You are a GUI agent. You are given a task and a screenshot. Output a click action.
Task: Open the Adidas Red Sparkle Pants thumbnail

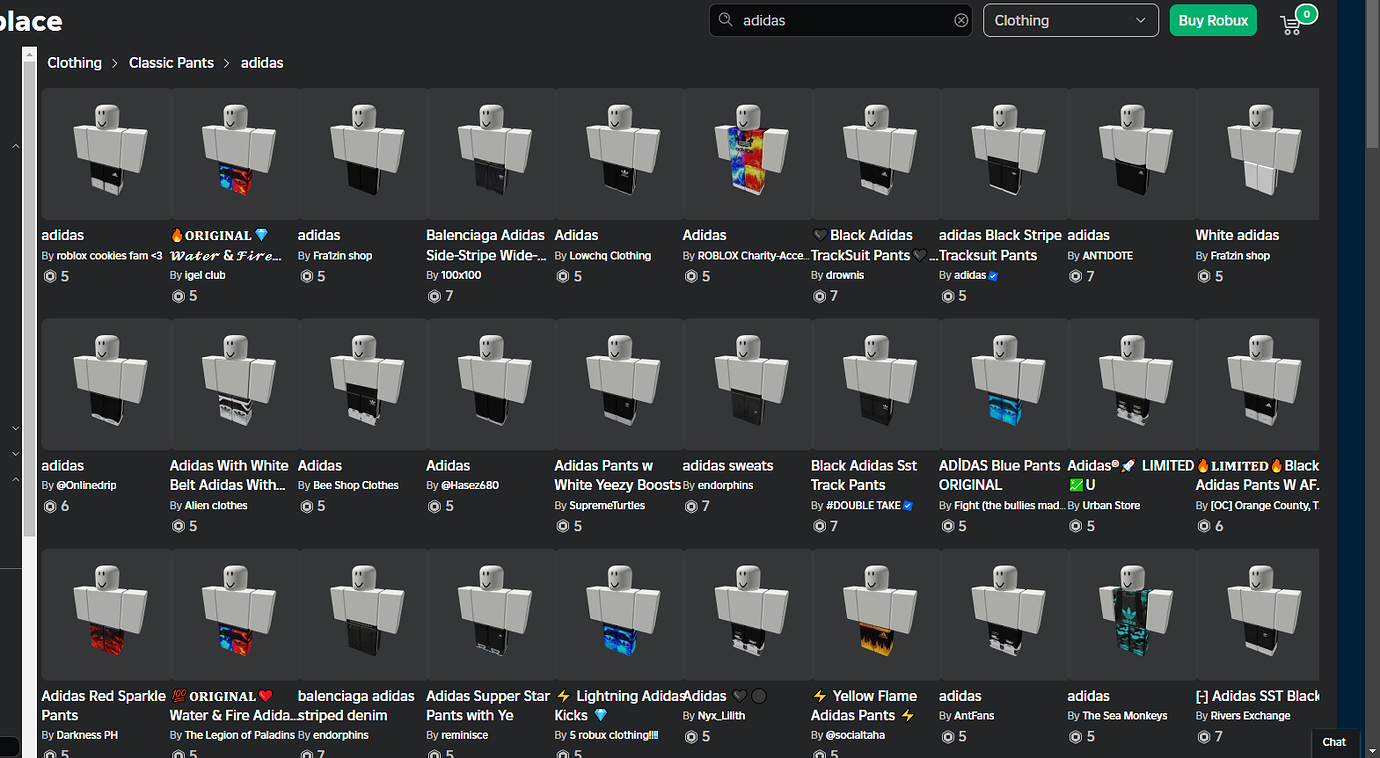[x=106, y=614]
